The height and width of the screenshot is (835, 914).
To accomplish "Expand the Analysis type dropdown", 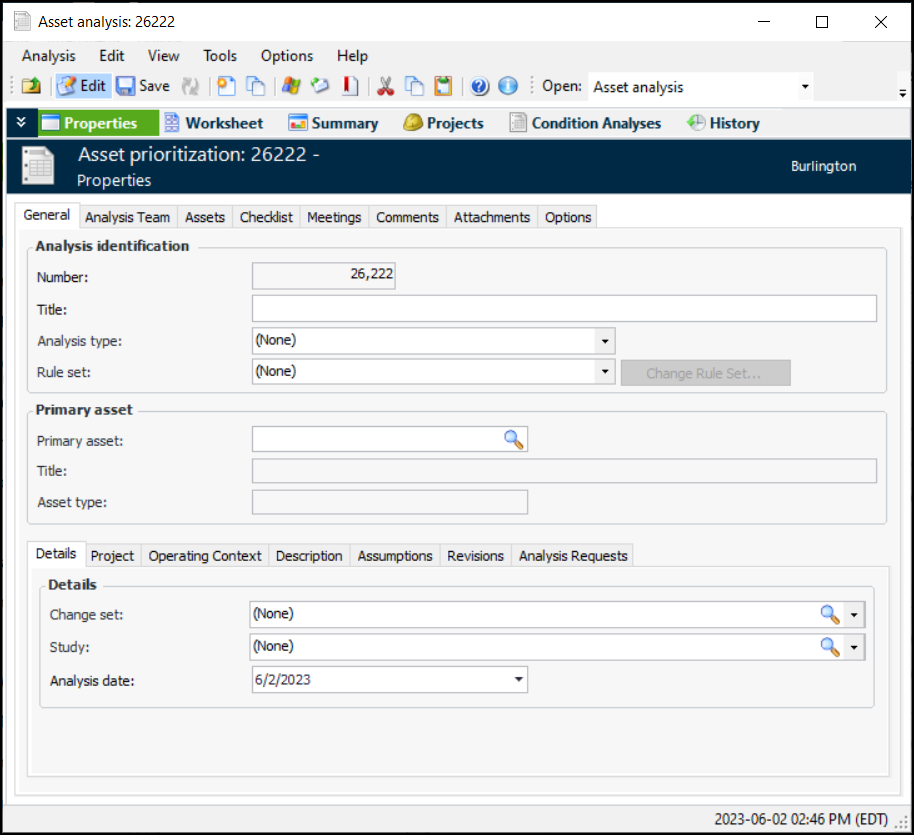I will pyautogui.click(x=605, y=341).
